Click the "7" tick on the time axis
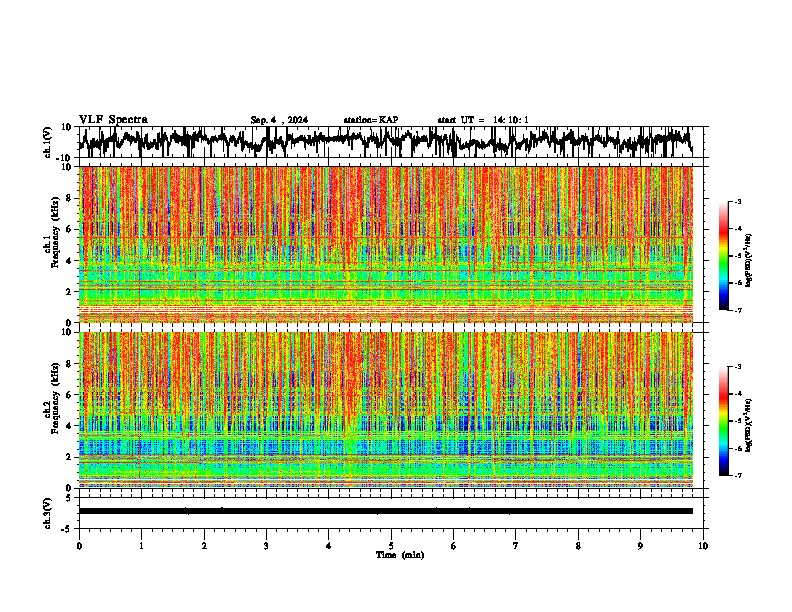The image size is (792, 612). pos(516,546)
